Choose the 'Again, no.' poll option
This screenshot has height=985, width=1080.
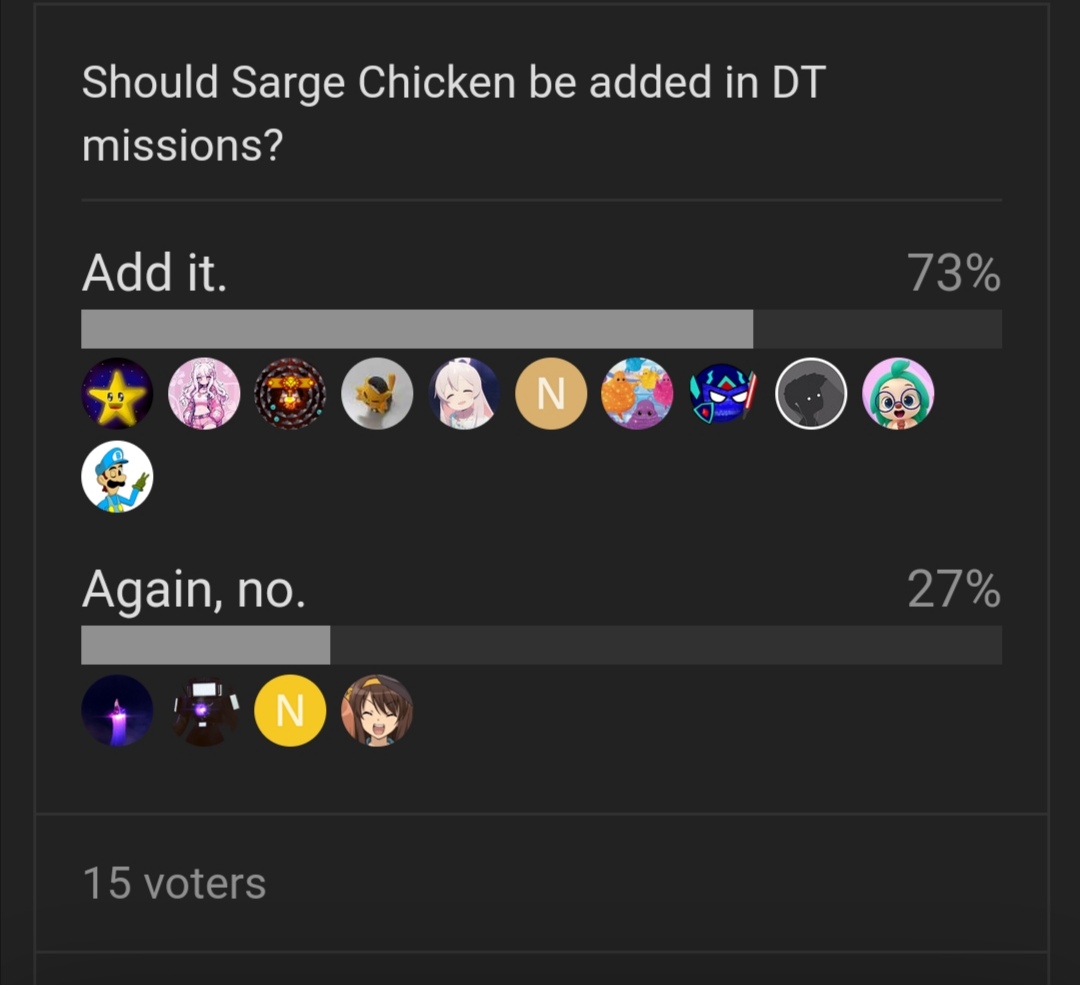pyautogui.click(x=193, y=590)
